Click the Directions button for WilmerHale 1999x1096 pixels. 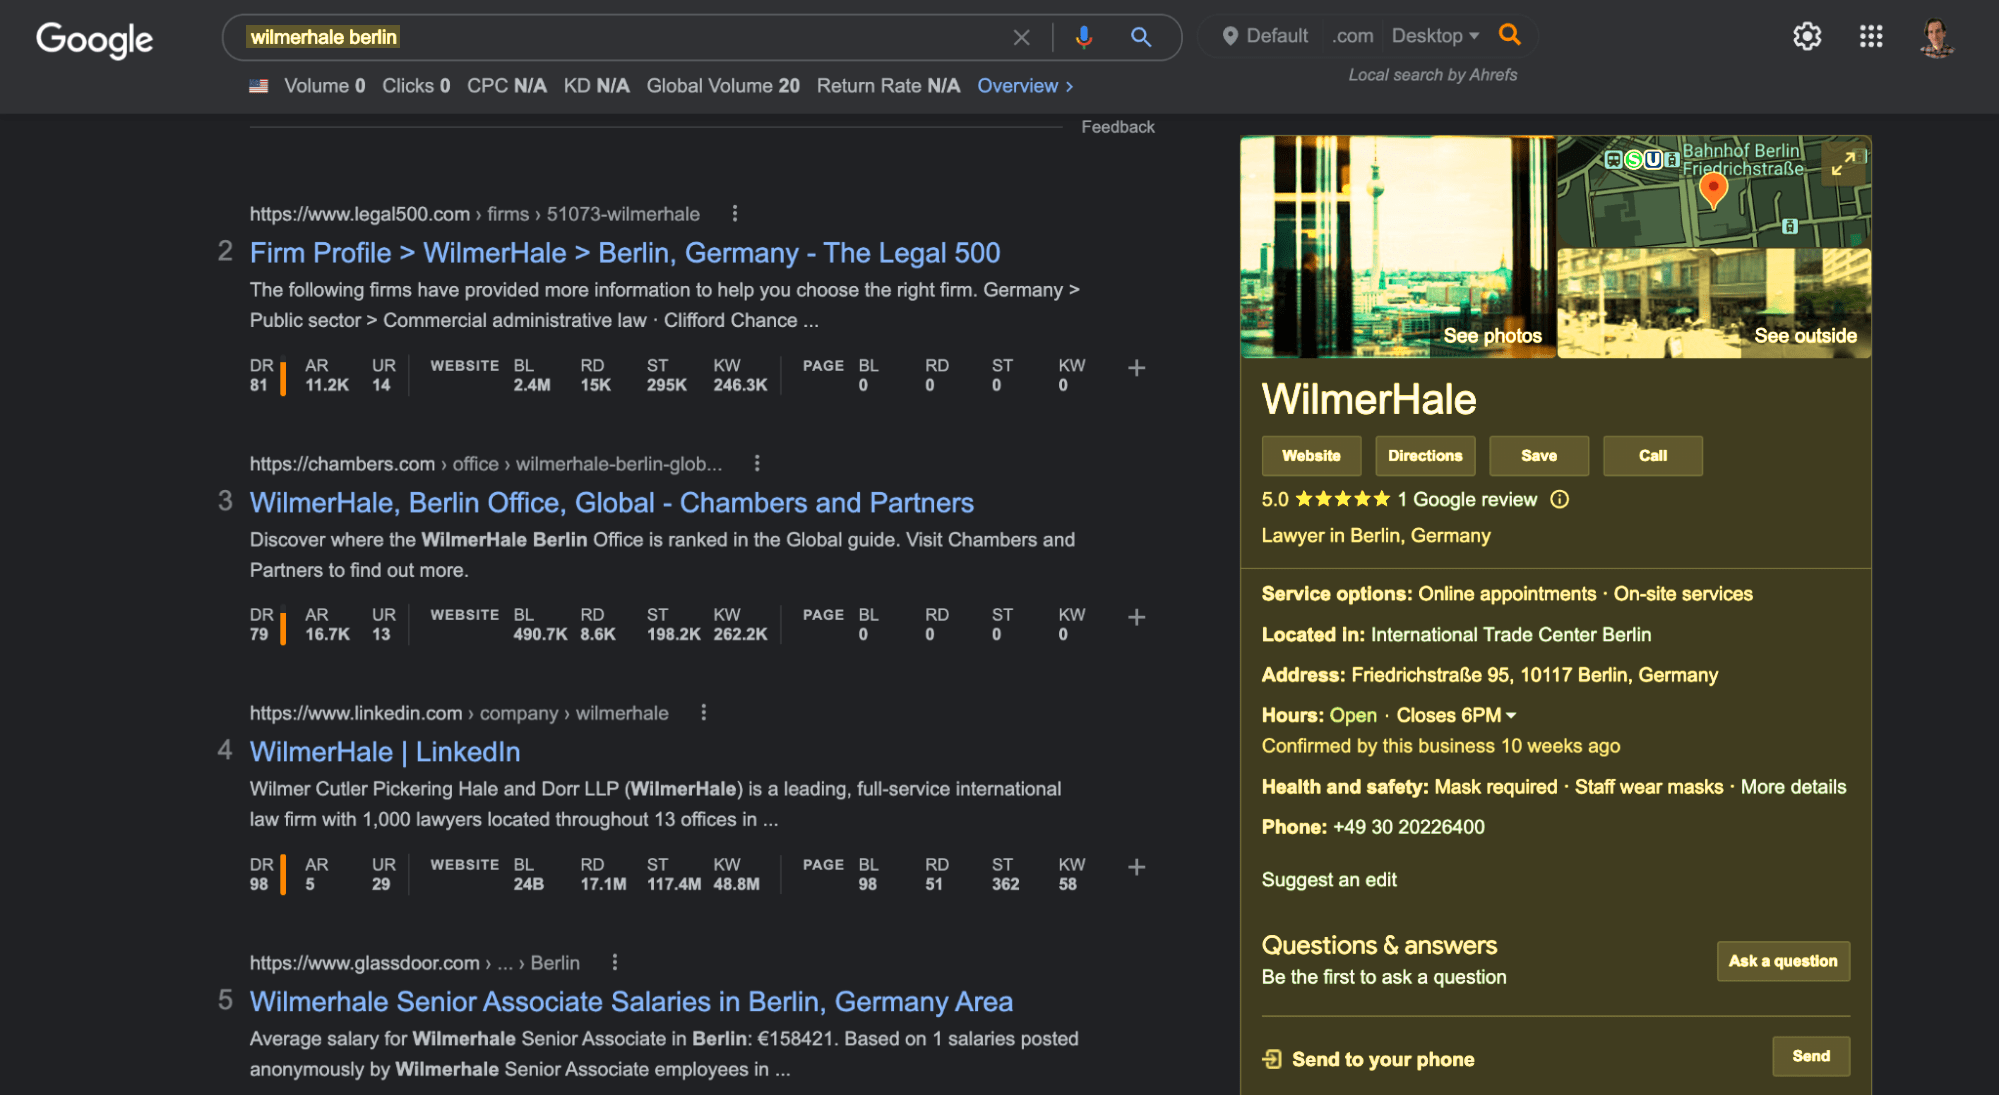1425,455
